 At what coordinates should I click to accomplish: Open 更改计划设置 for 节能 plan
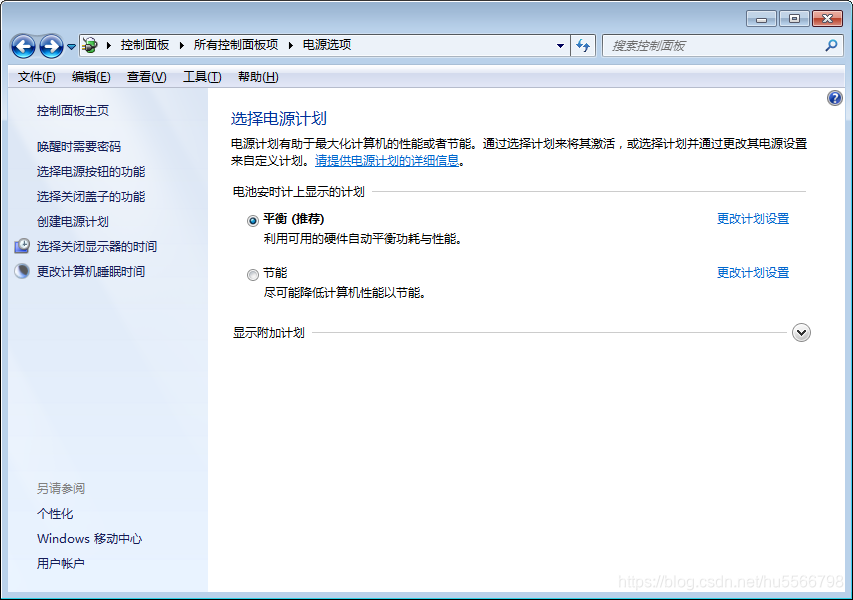pyautogui.click(x=753, y=273)
